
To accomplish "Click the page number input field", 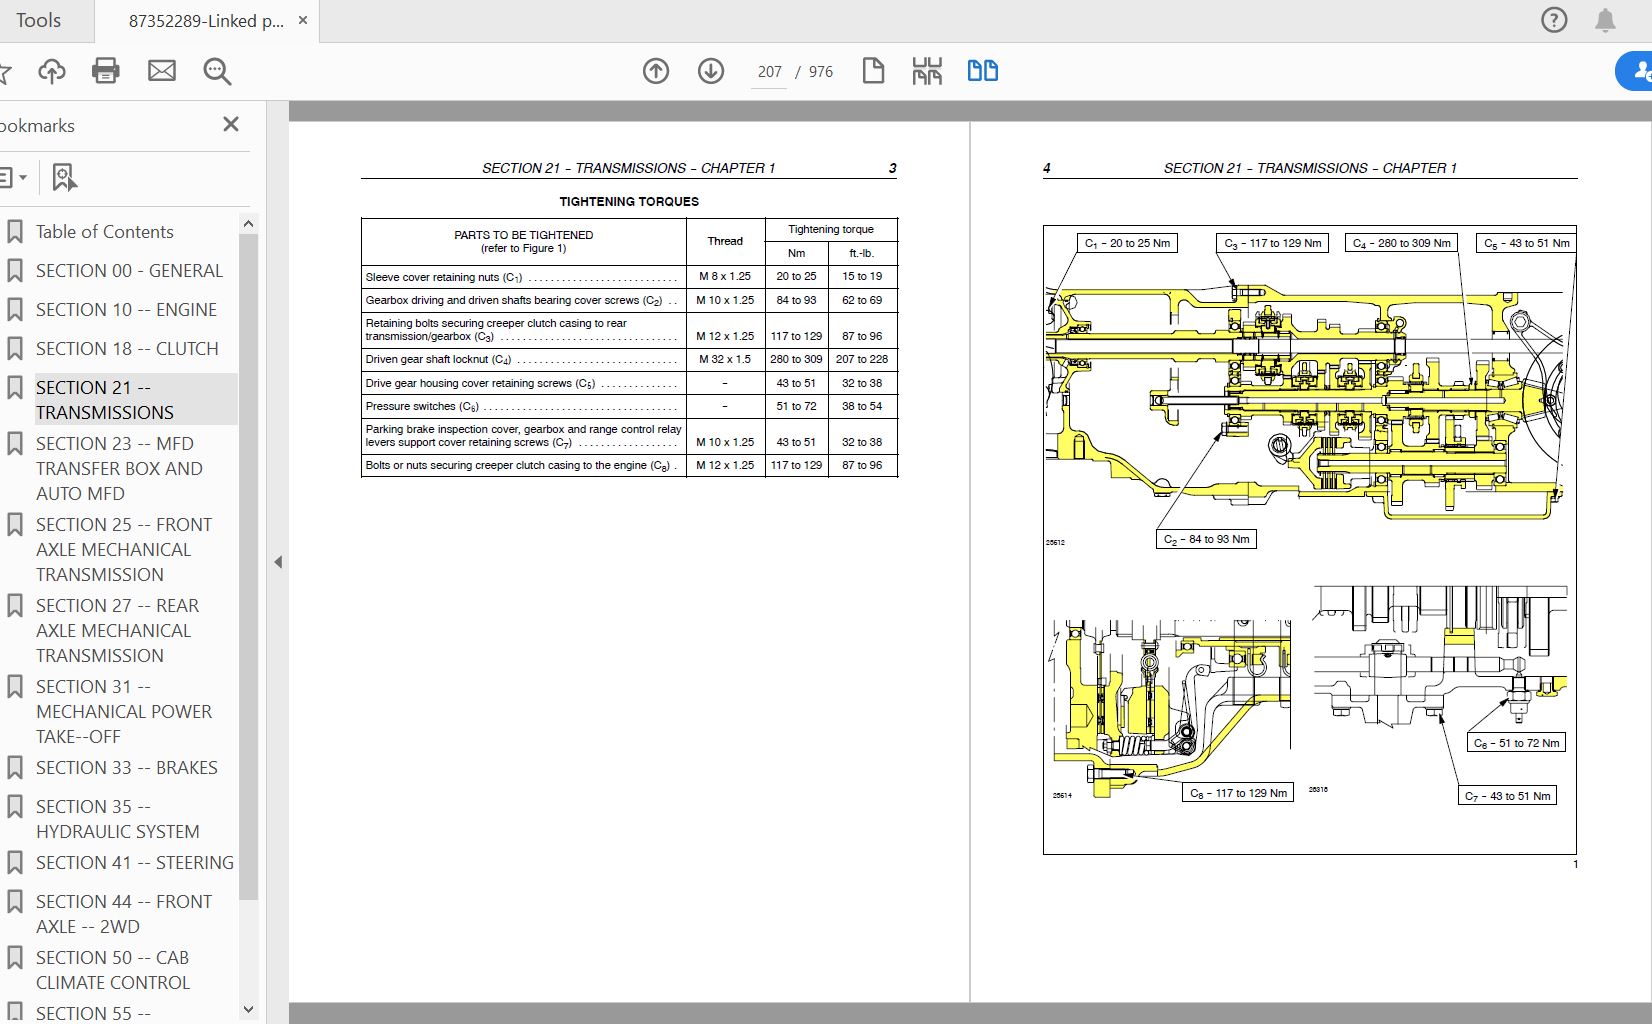I will [769, 72].
